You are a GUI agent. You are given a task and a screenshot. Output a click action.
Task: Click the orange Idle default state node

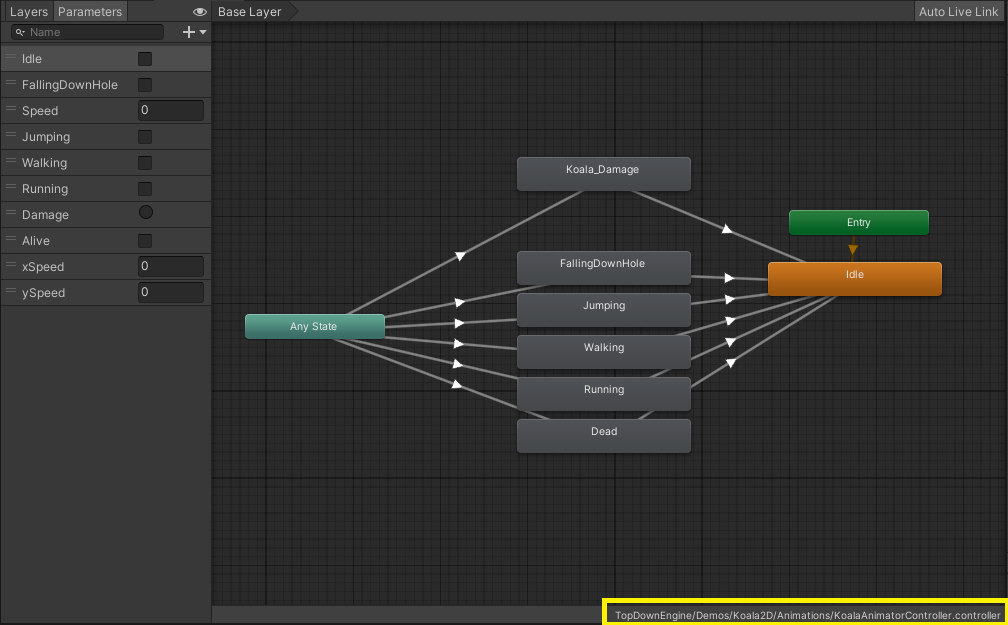coord(854,279)
